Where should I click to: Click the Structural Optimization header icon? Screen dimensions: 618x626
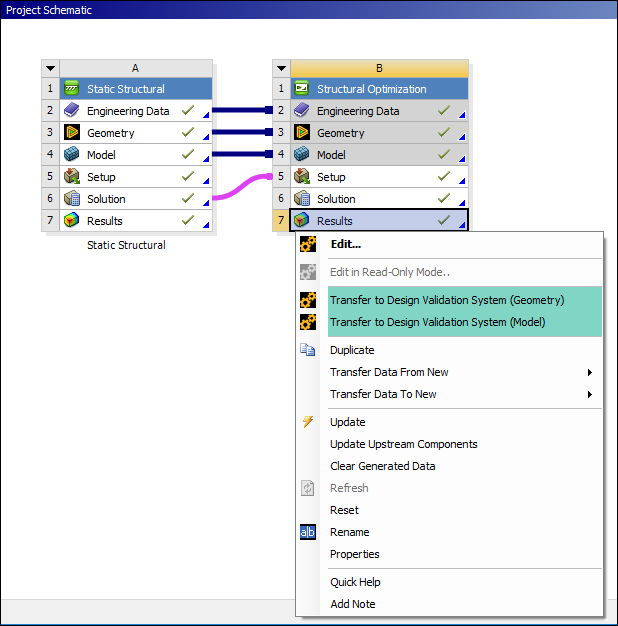pyautogui.click(x=302, y=88)
